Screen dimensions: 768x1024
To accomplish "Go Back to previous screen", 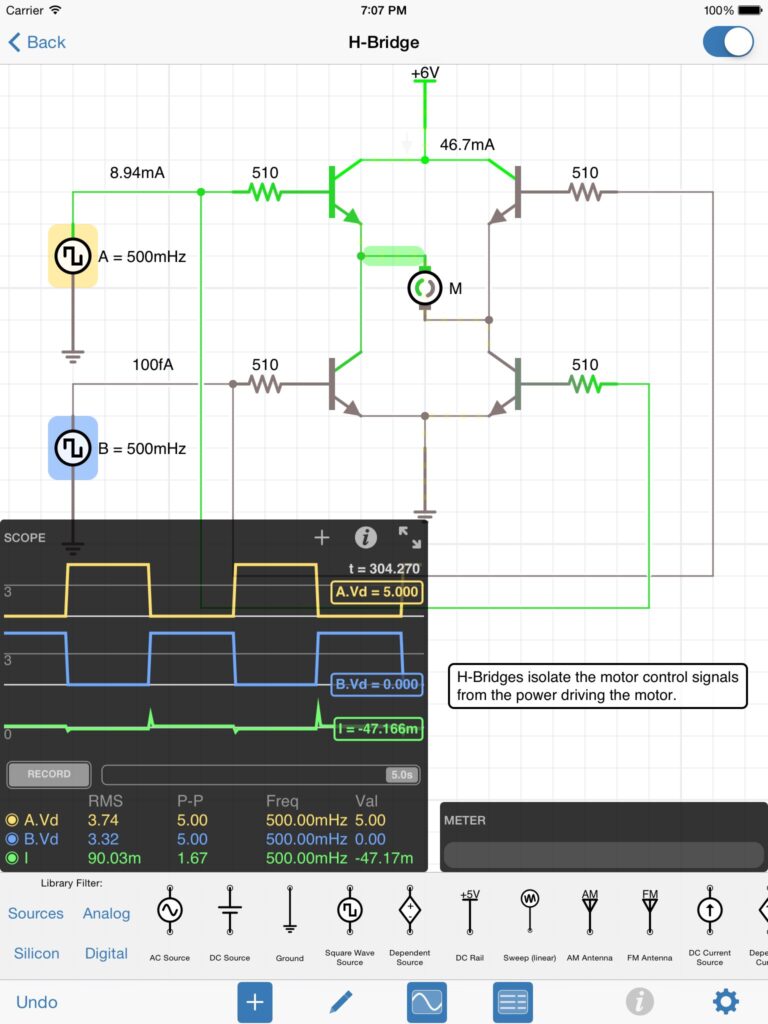I will [37, 42].
